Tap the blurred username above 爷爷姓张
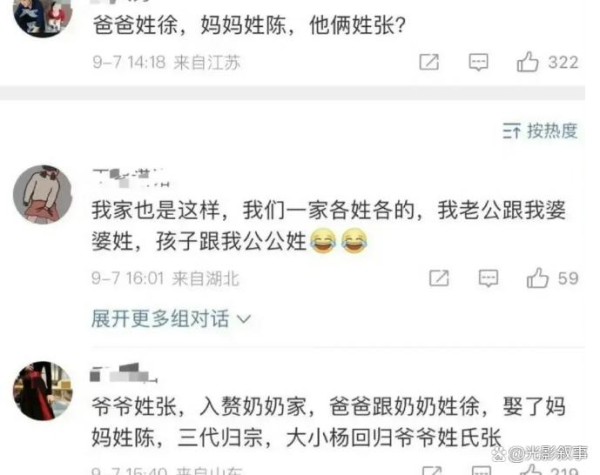The height and width of the screenshot is (475, 600). (x=123, y=373)
